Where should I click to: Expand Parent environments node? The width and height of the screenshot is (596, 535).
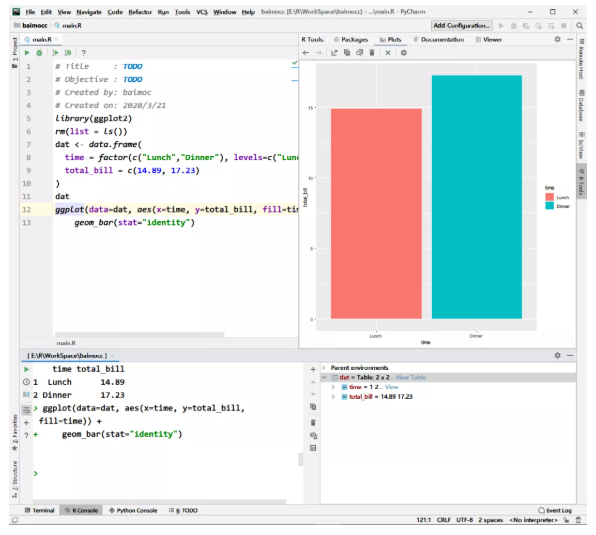pos(324,368)
